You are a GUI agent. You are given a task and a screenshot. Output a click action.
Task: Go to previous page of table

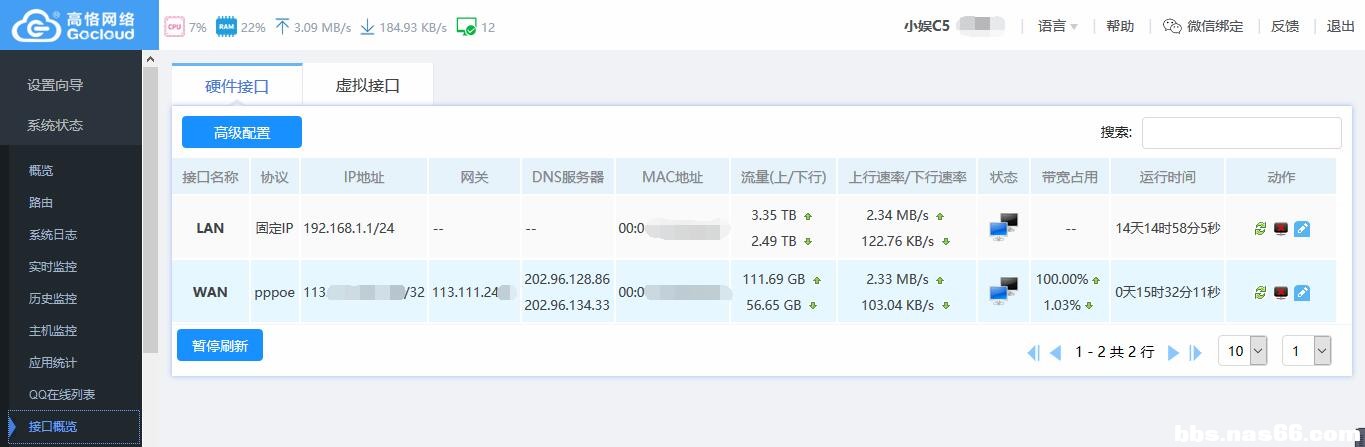(1055, 352)
